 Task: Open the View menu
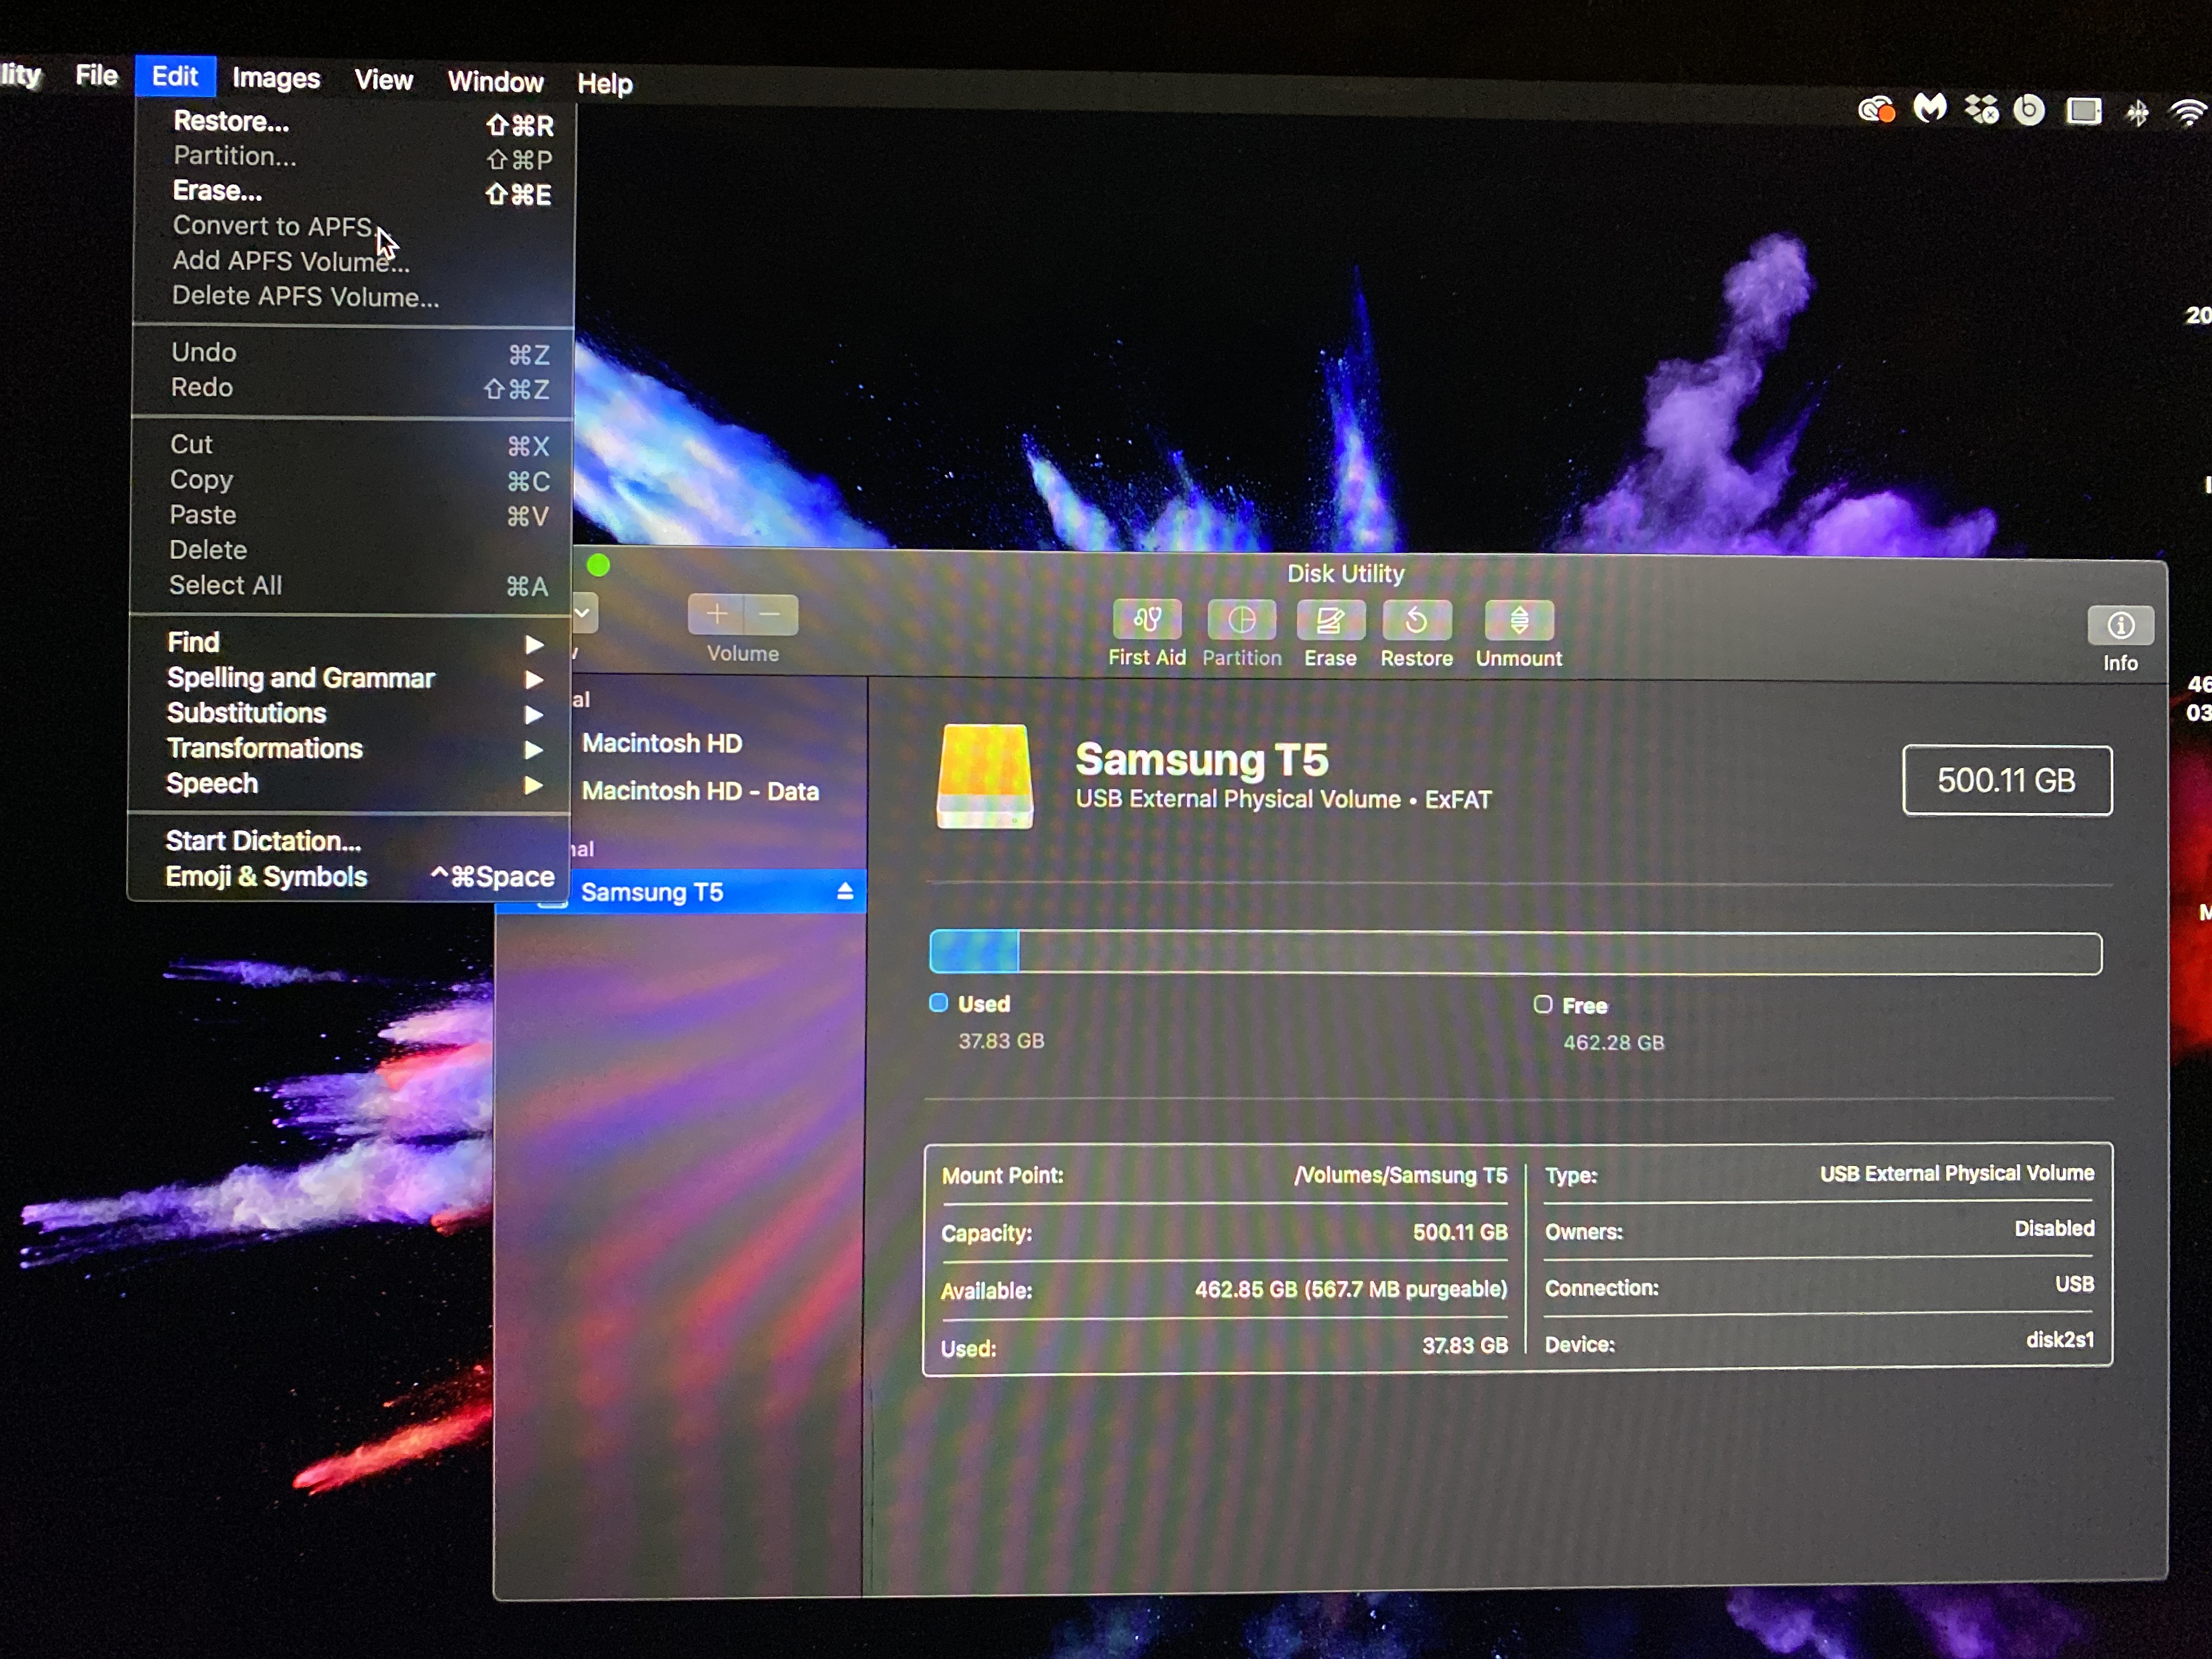point(384,80)
